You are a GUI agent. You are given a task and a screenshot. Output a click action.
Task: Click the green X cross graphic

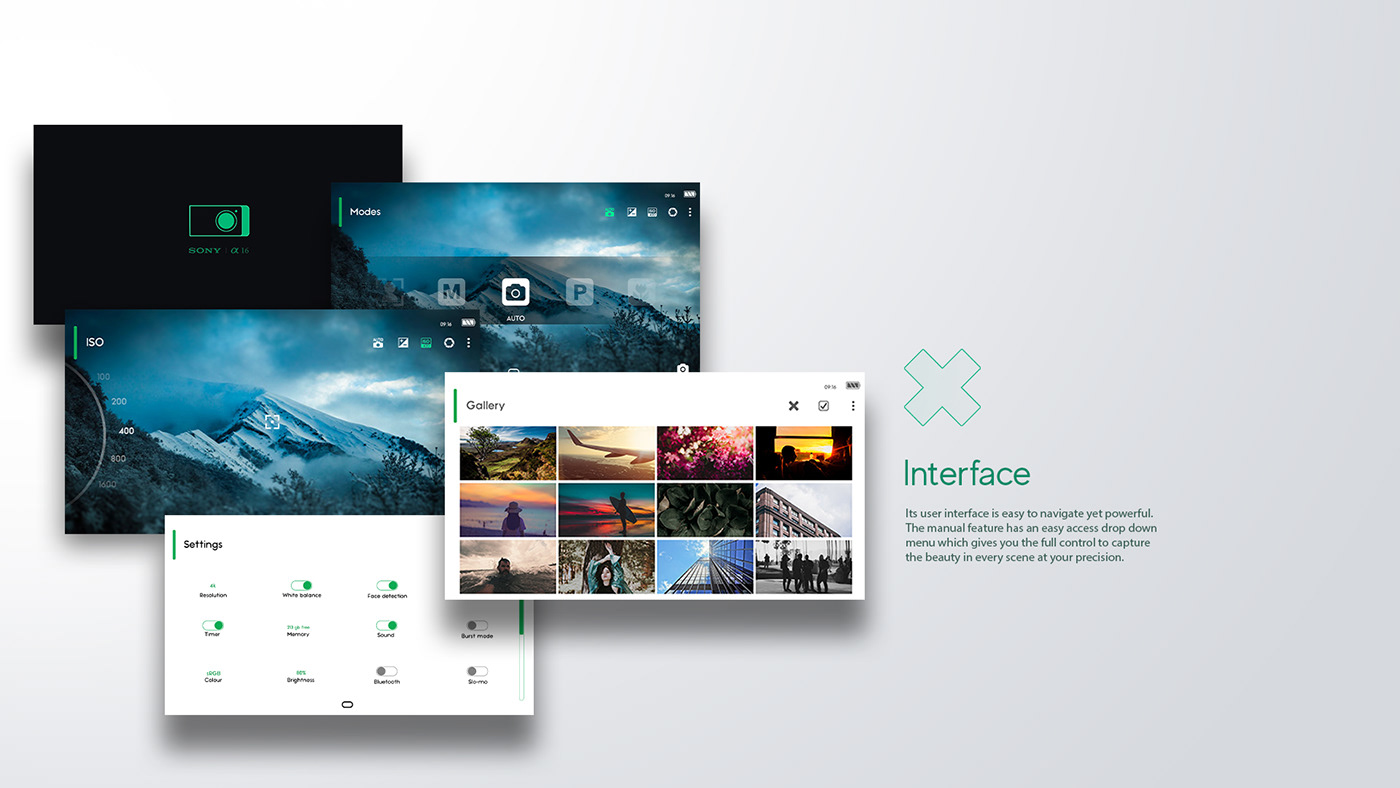click(x=942, y=387)
